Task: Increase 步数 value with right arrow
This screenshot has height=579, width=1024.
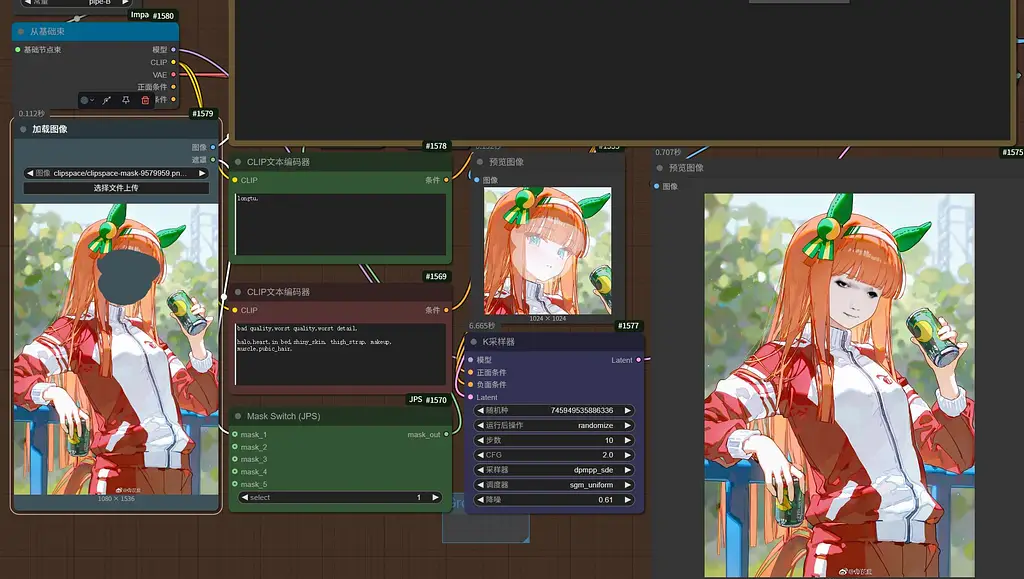Action: (x=627, y=440)
